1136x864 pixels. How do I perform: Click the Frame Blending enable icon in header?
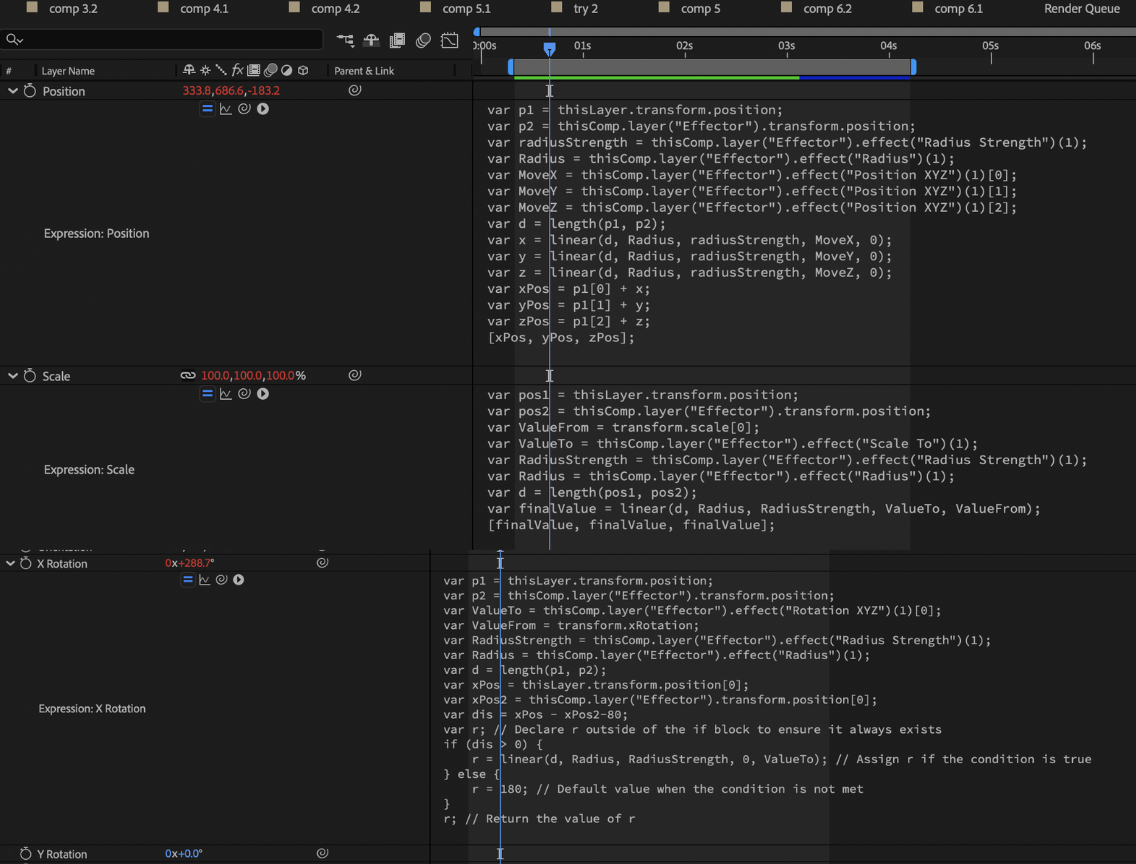397,40
